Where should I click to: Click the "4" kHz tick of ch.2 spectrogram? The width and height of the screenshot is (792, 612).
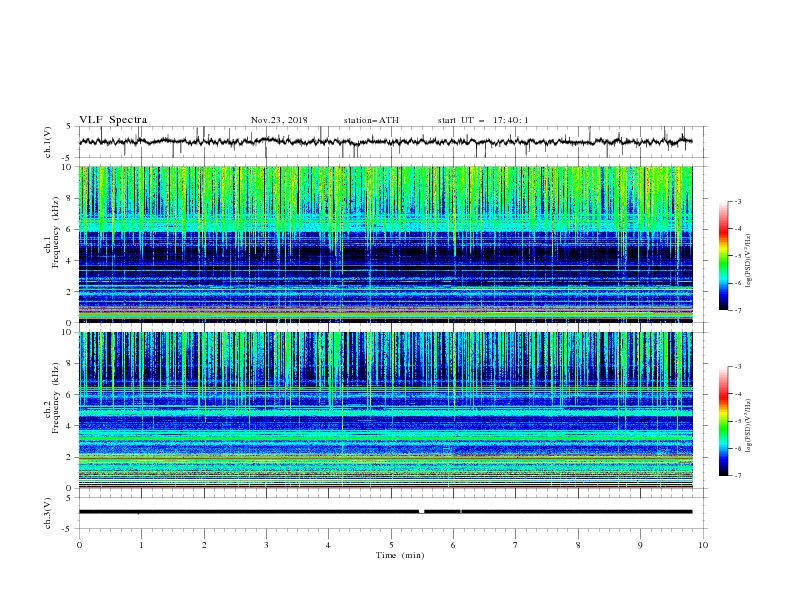point(69,426)
